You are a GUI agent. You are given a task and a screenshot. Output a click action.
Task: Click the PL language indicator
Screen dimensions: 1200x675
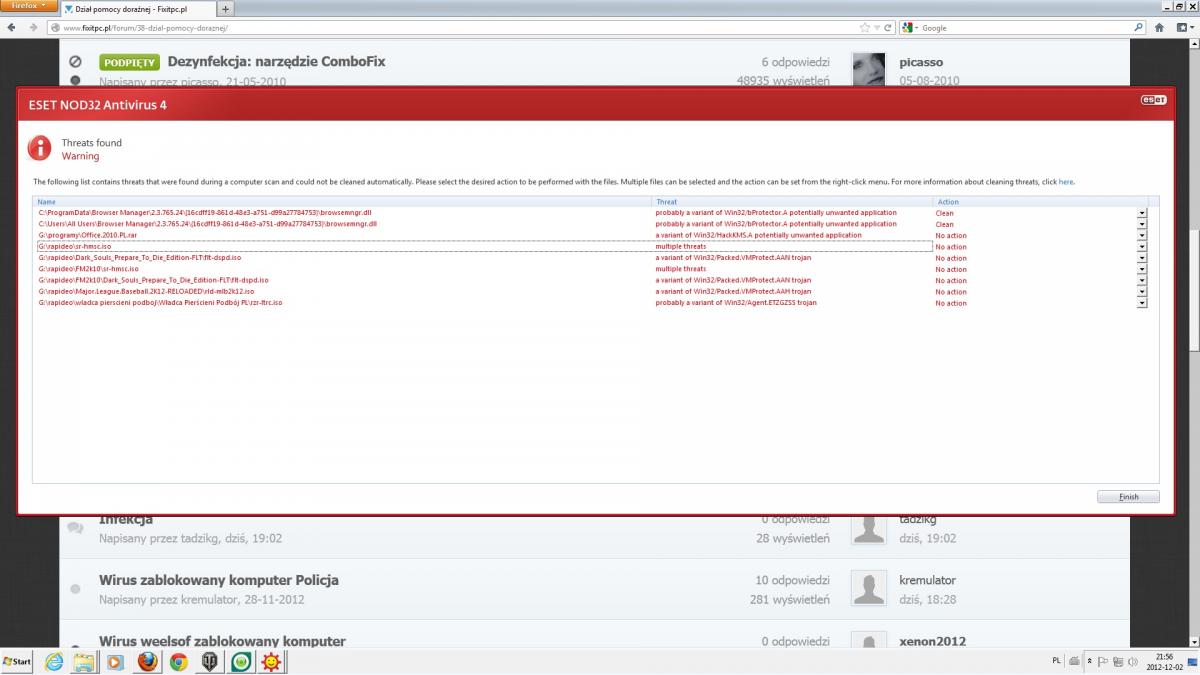click(x=1057, y=661)
